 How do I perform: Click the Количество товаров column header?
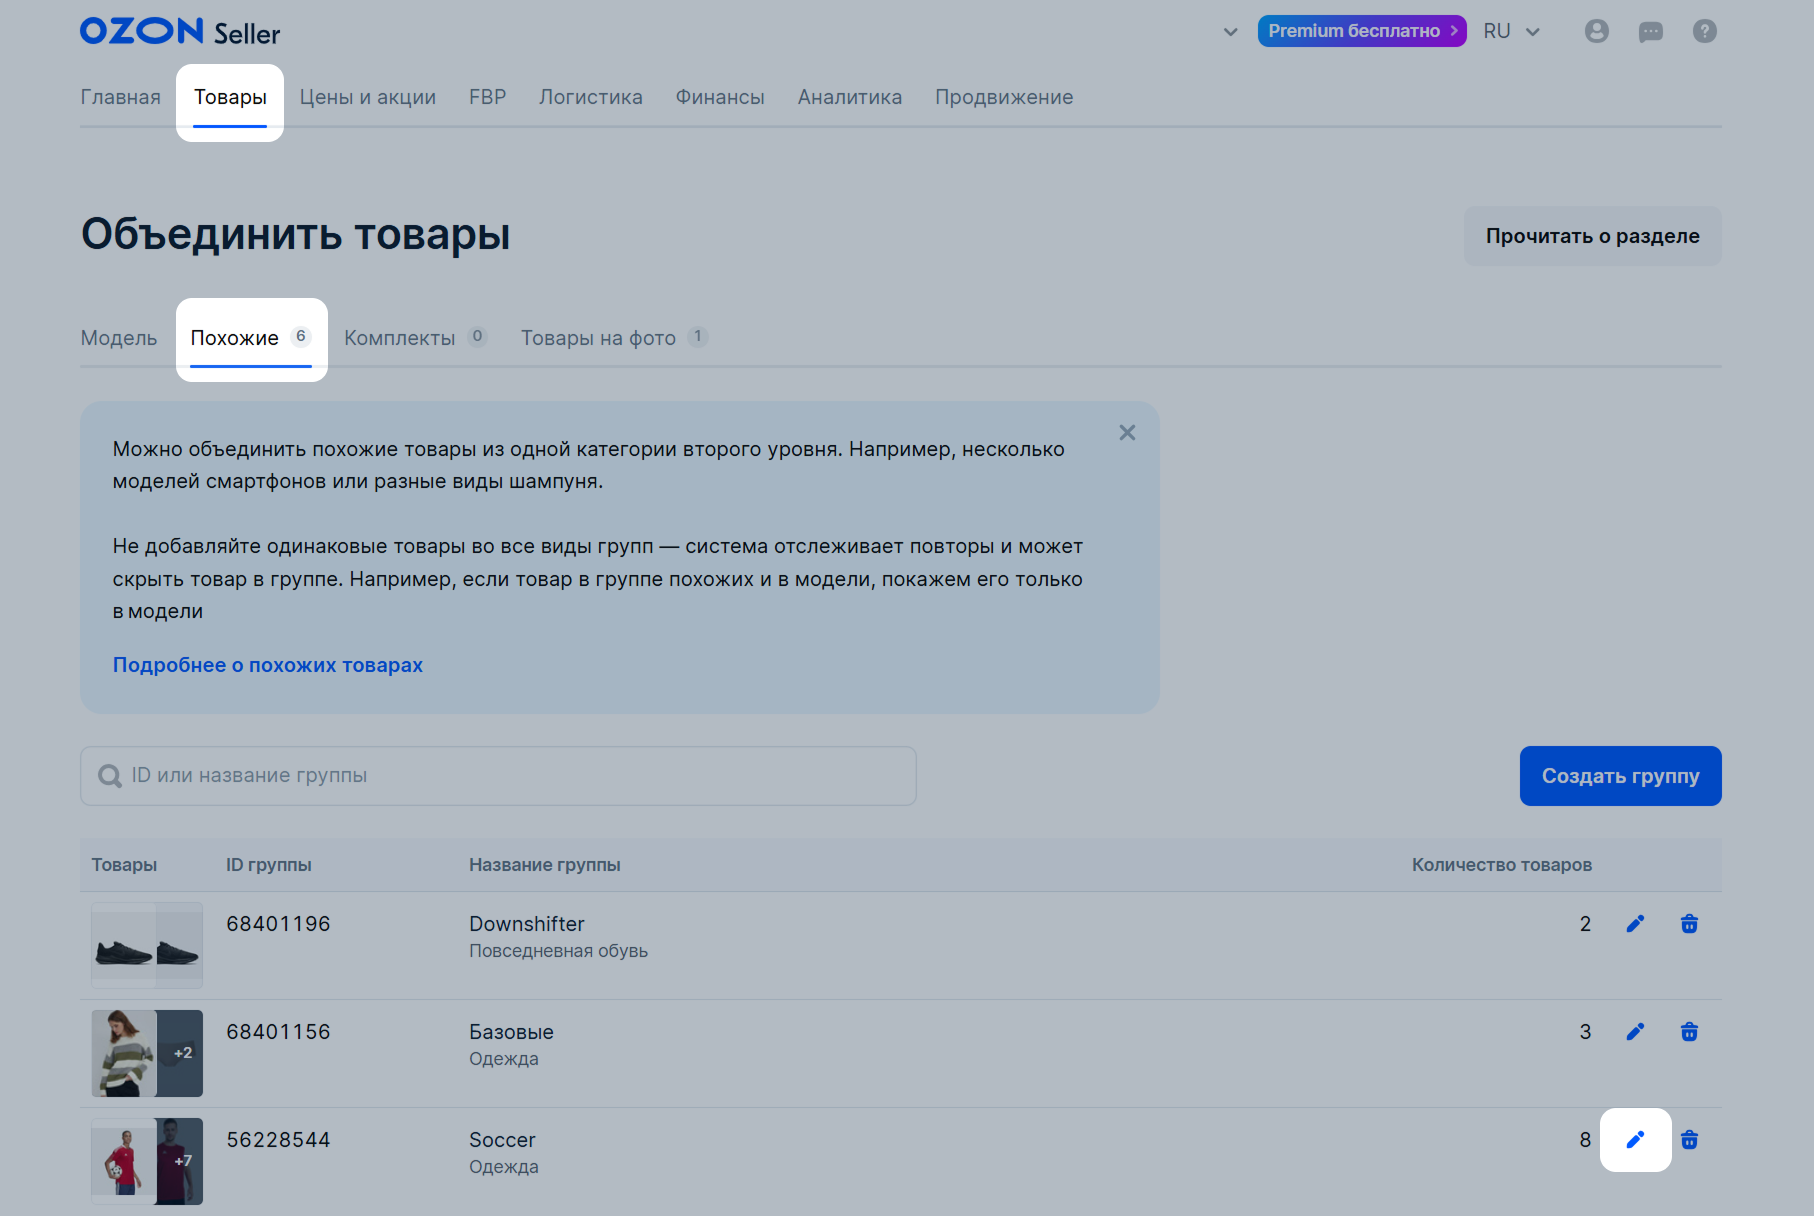(x=1502, y=865)
